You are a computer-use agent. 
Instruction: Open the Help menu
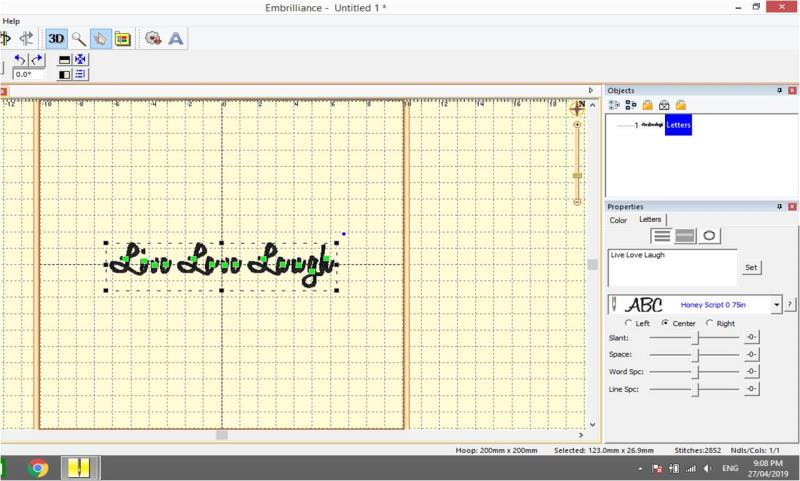pos(11,21)
